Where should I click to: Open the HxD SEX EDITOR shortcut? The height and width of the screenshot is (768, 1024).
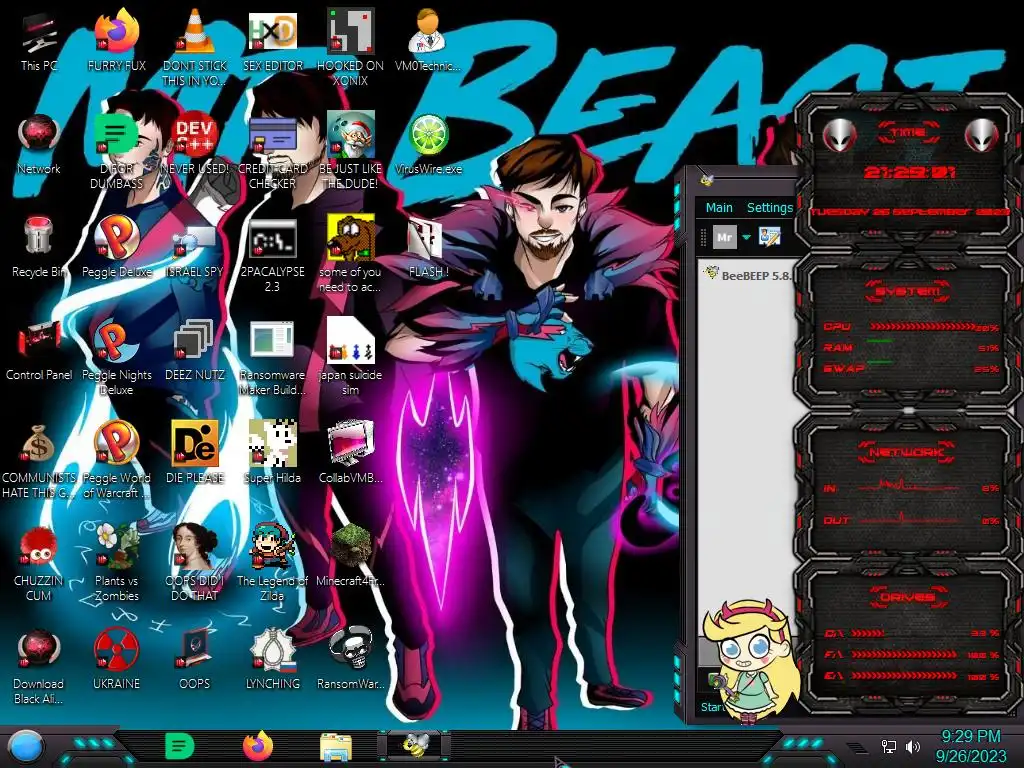(273, 40)
